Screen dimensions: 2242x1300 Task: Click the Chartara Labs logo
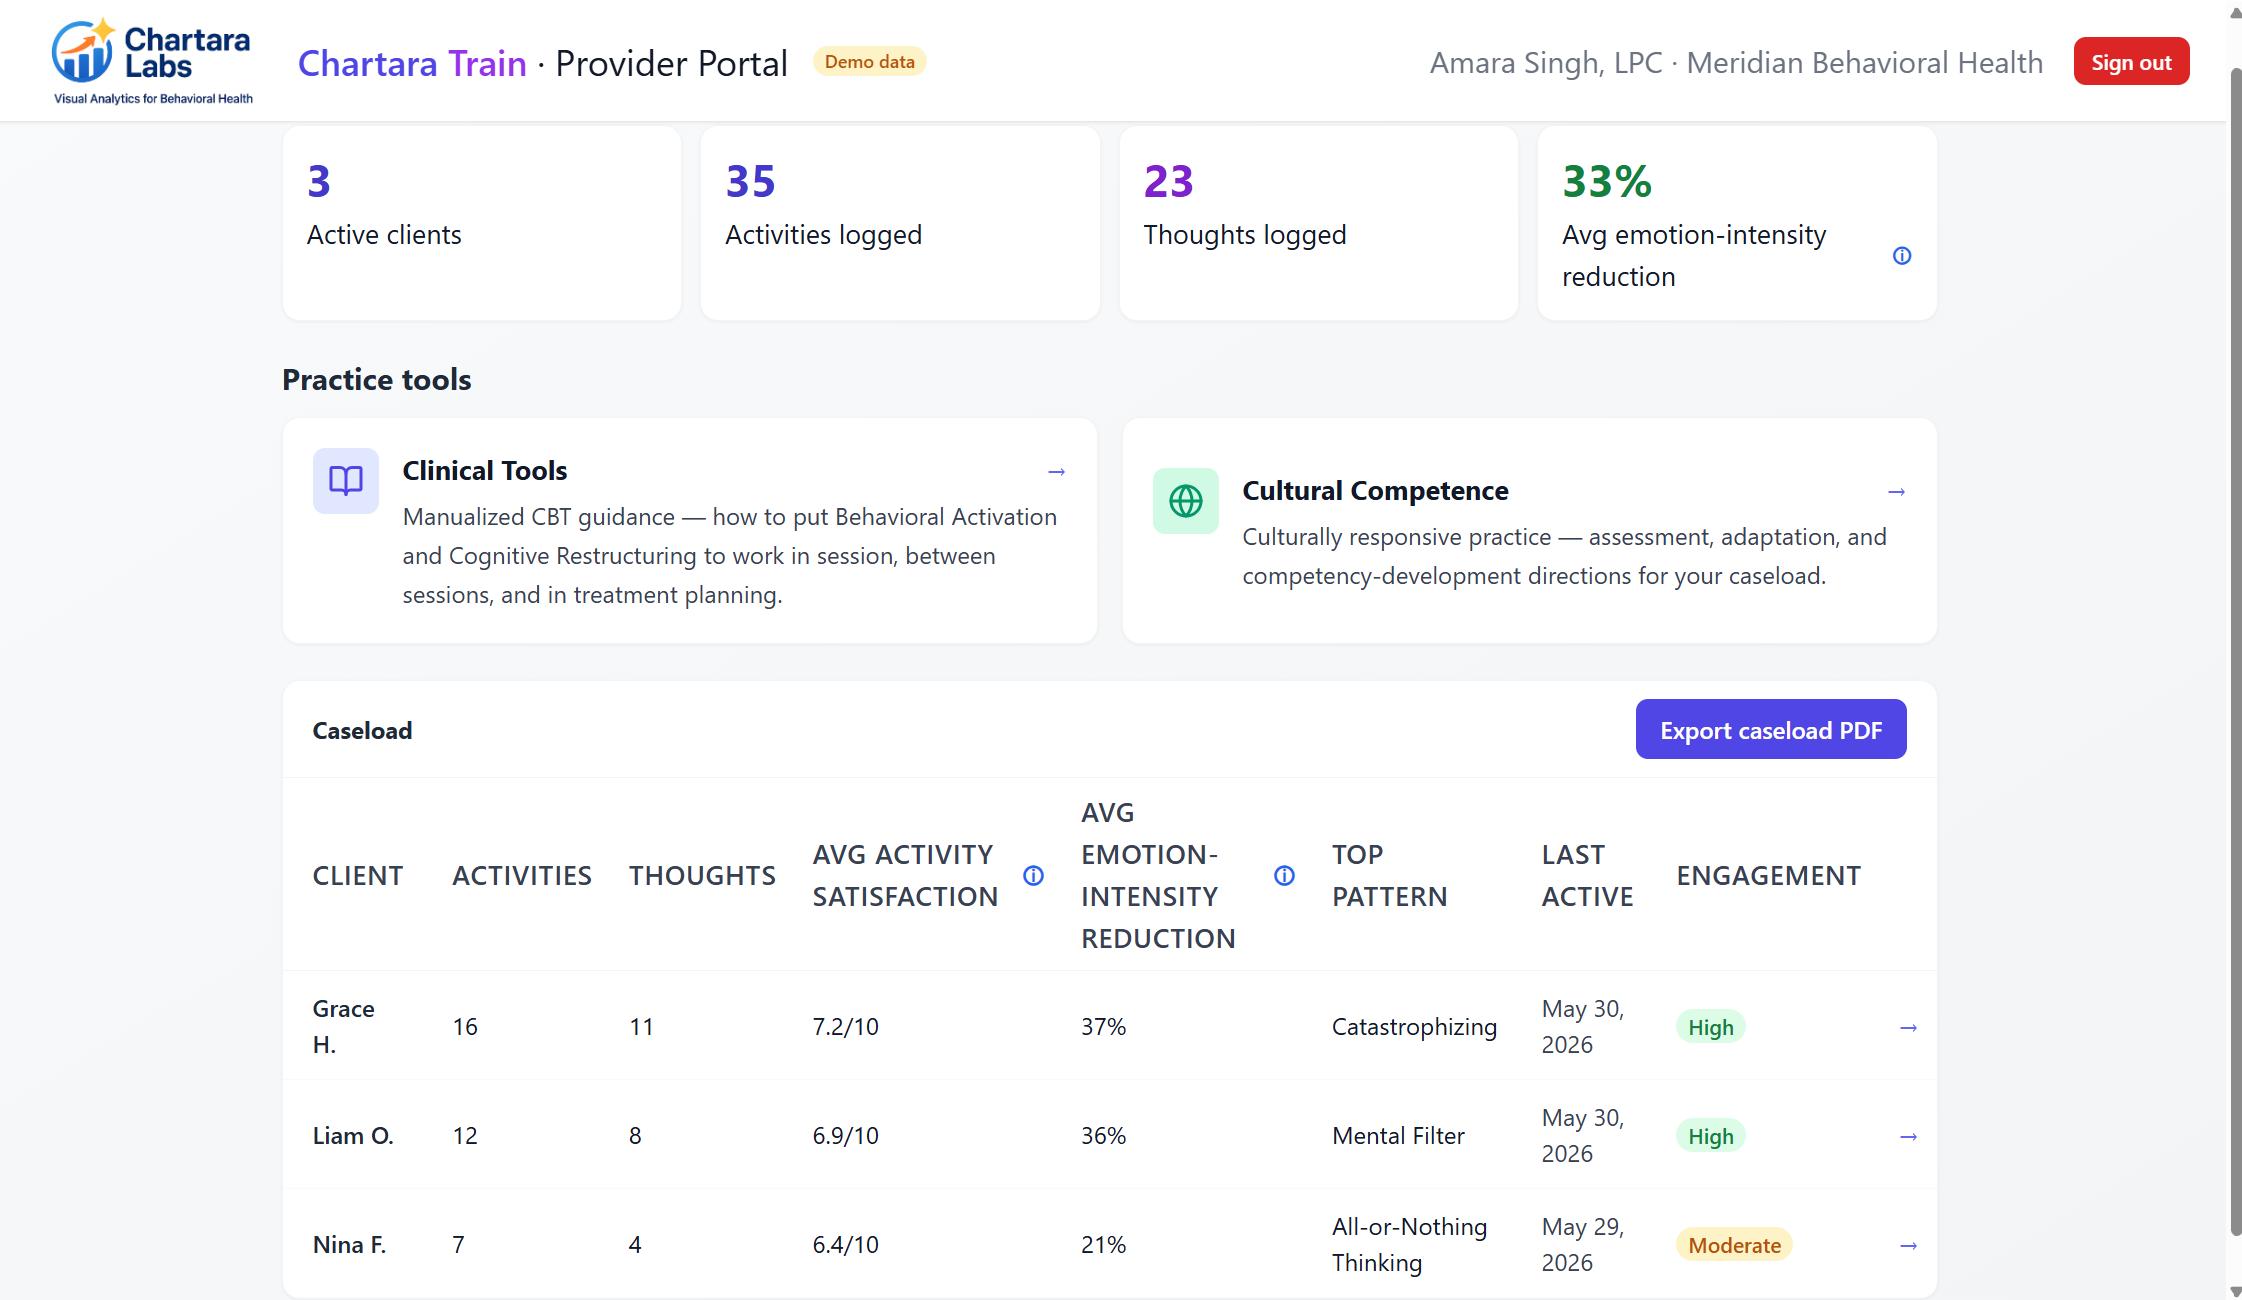tap(152, 62)
